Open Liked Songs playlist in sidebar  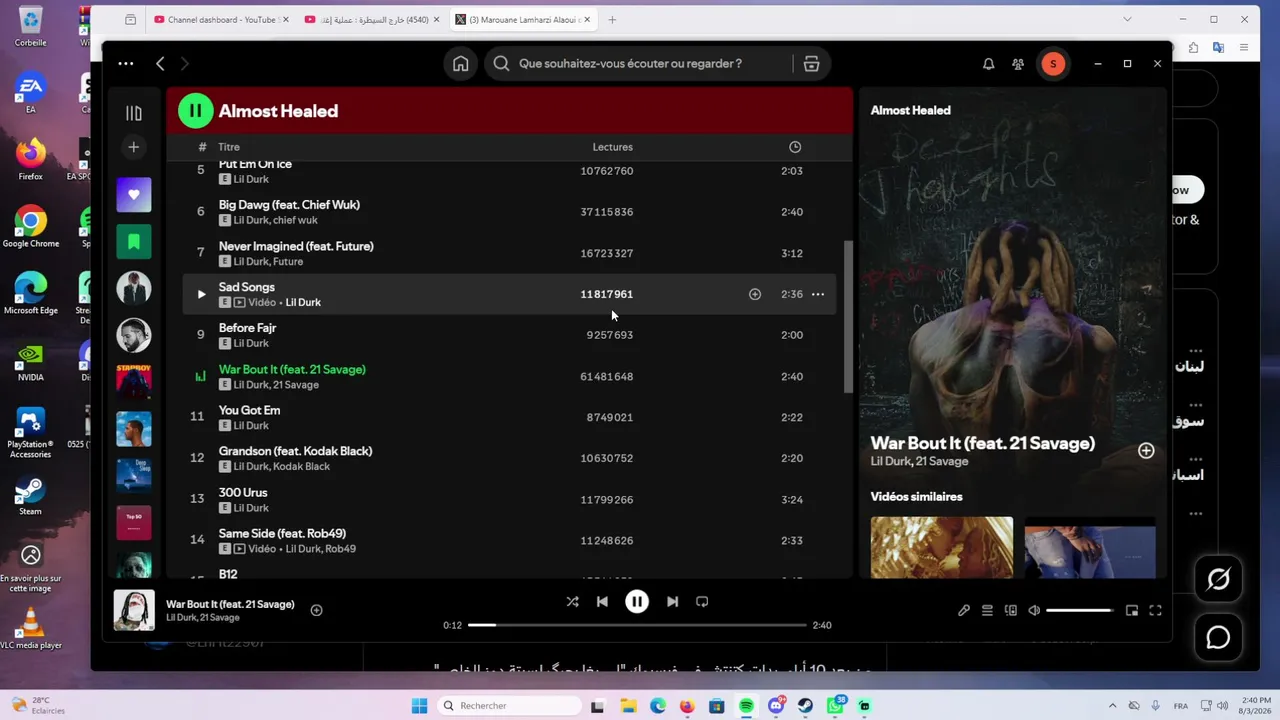tap(133, 194)
